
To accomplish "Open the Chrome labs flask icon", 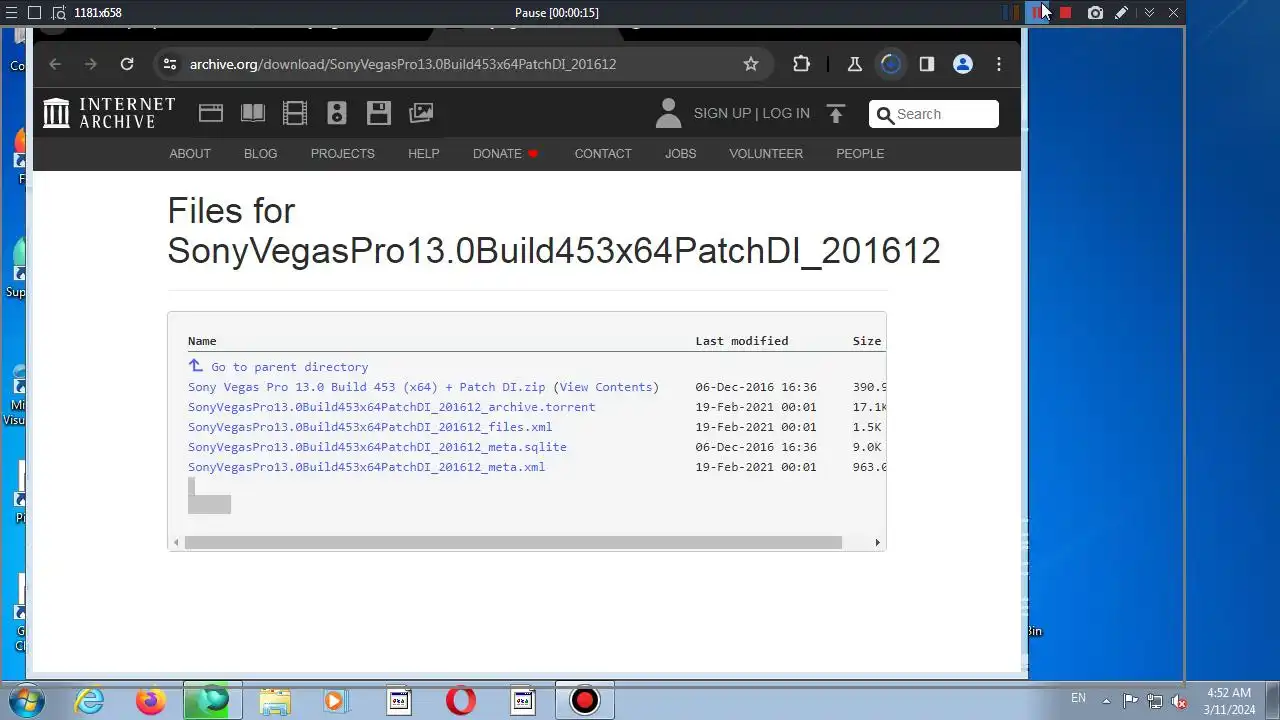I will [x=855, y=64].
